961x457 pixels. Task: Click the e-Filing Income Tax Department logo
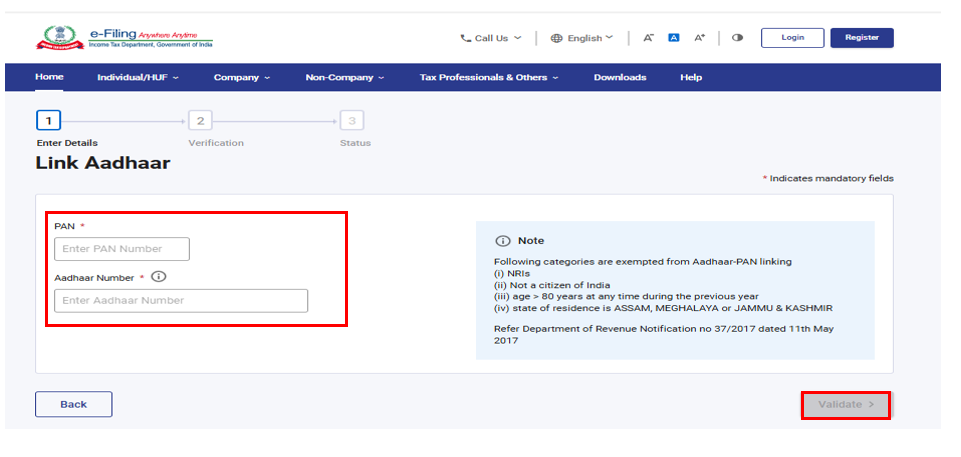point(124,37)
